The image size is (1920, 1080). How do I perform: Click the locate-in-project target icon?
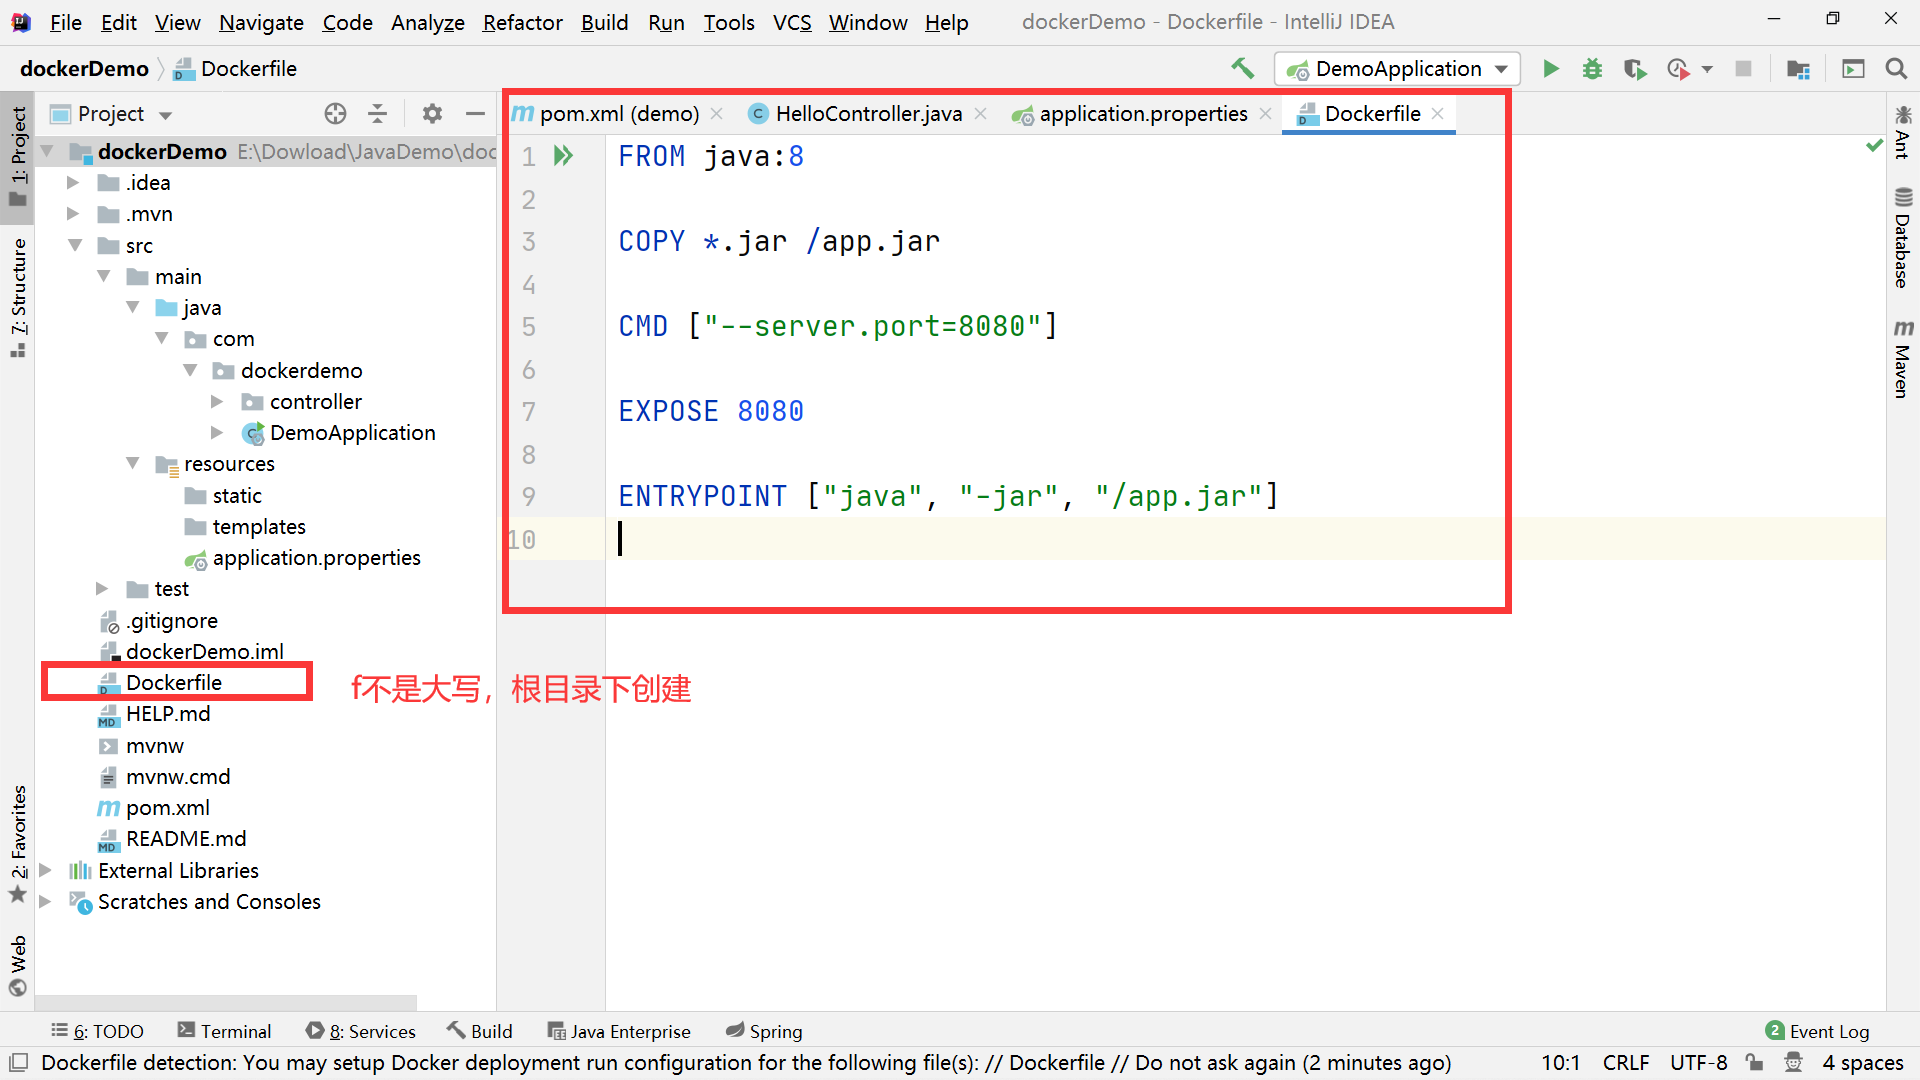[x=336, y=114]
